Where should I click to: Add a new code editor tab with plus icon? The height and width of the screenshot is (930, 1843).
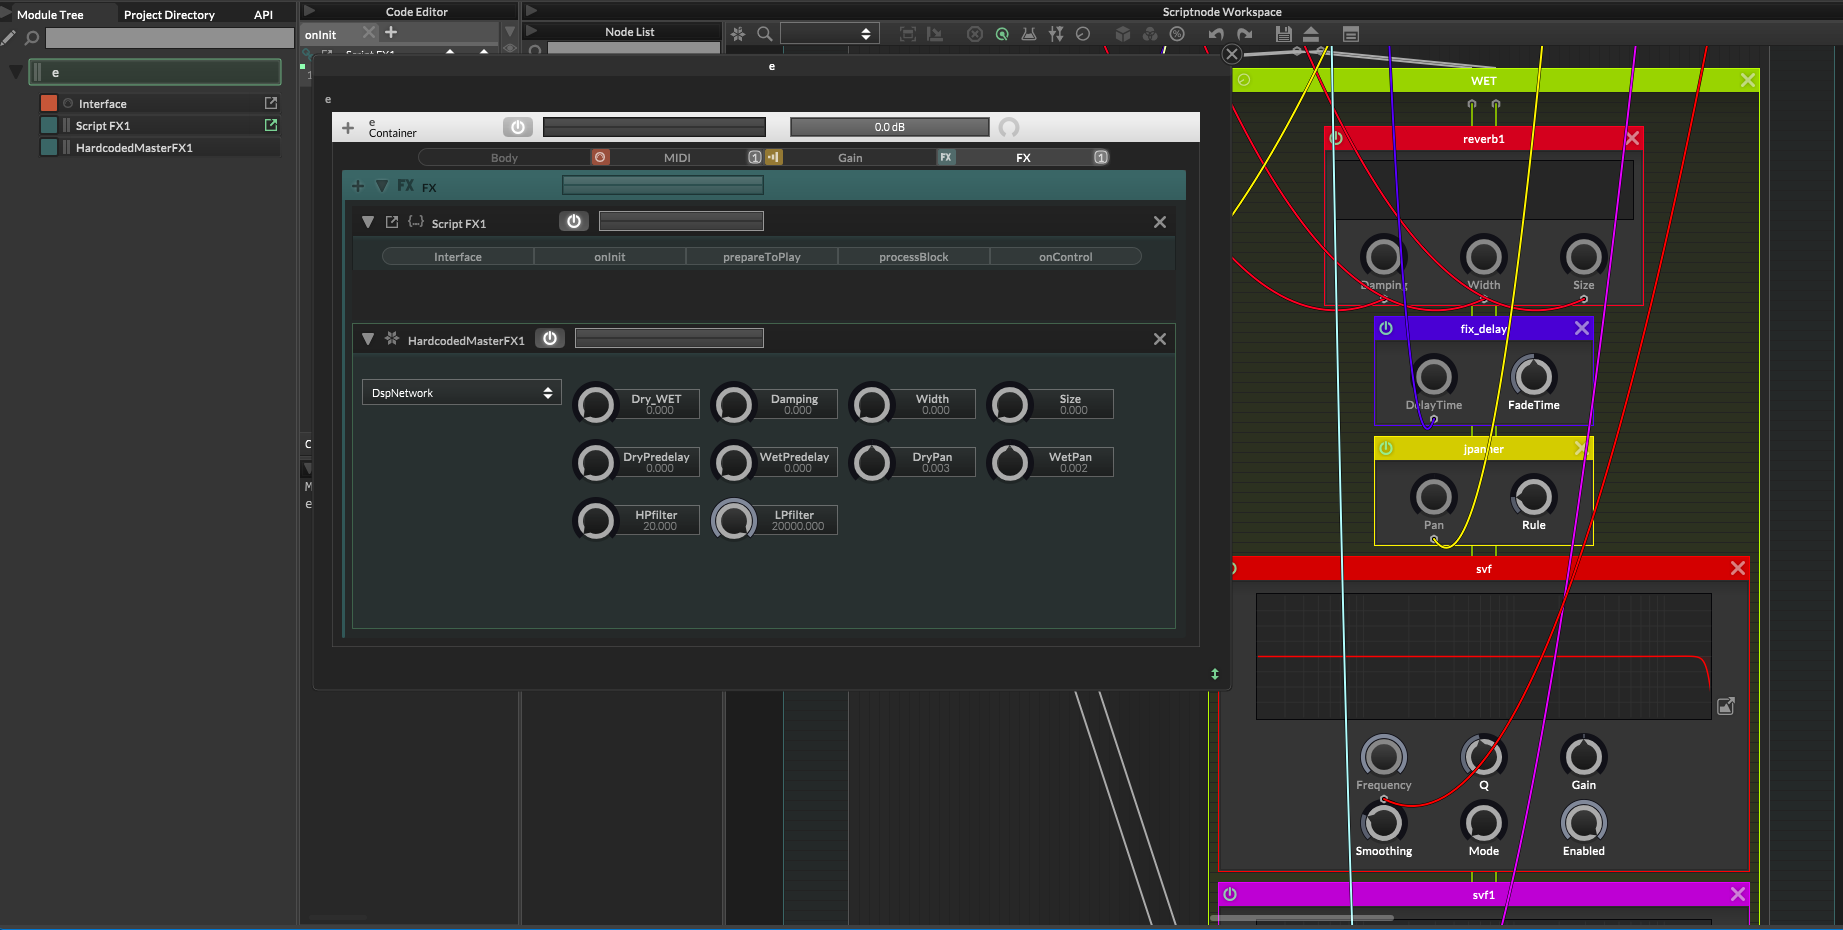[391, 32]
